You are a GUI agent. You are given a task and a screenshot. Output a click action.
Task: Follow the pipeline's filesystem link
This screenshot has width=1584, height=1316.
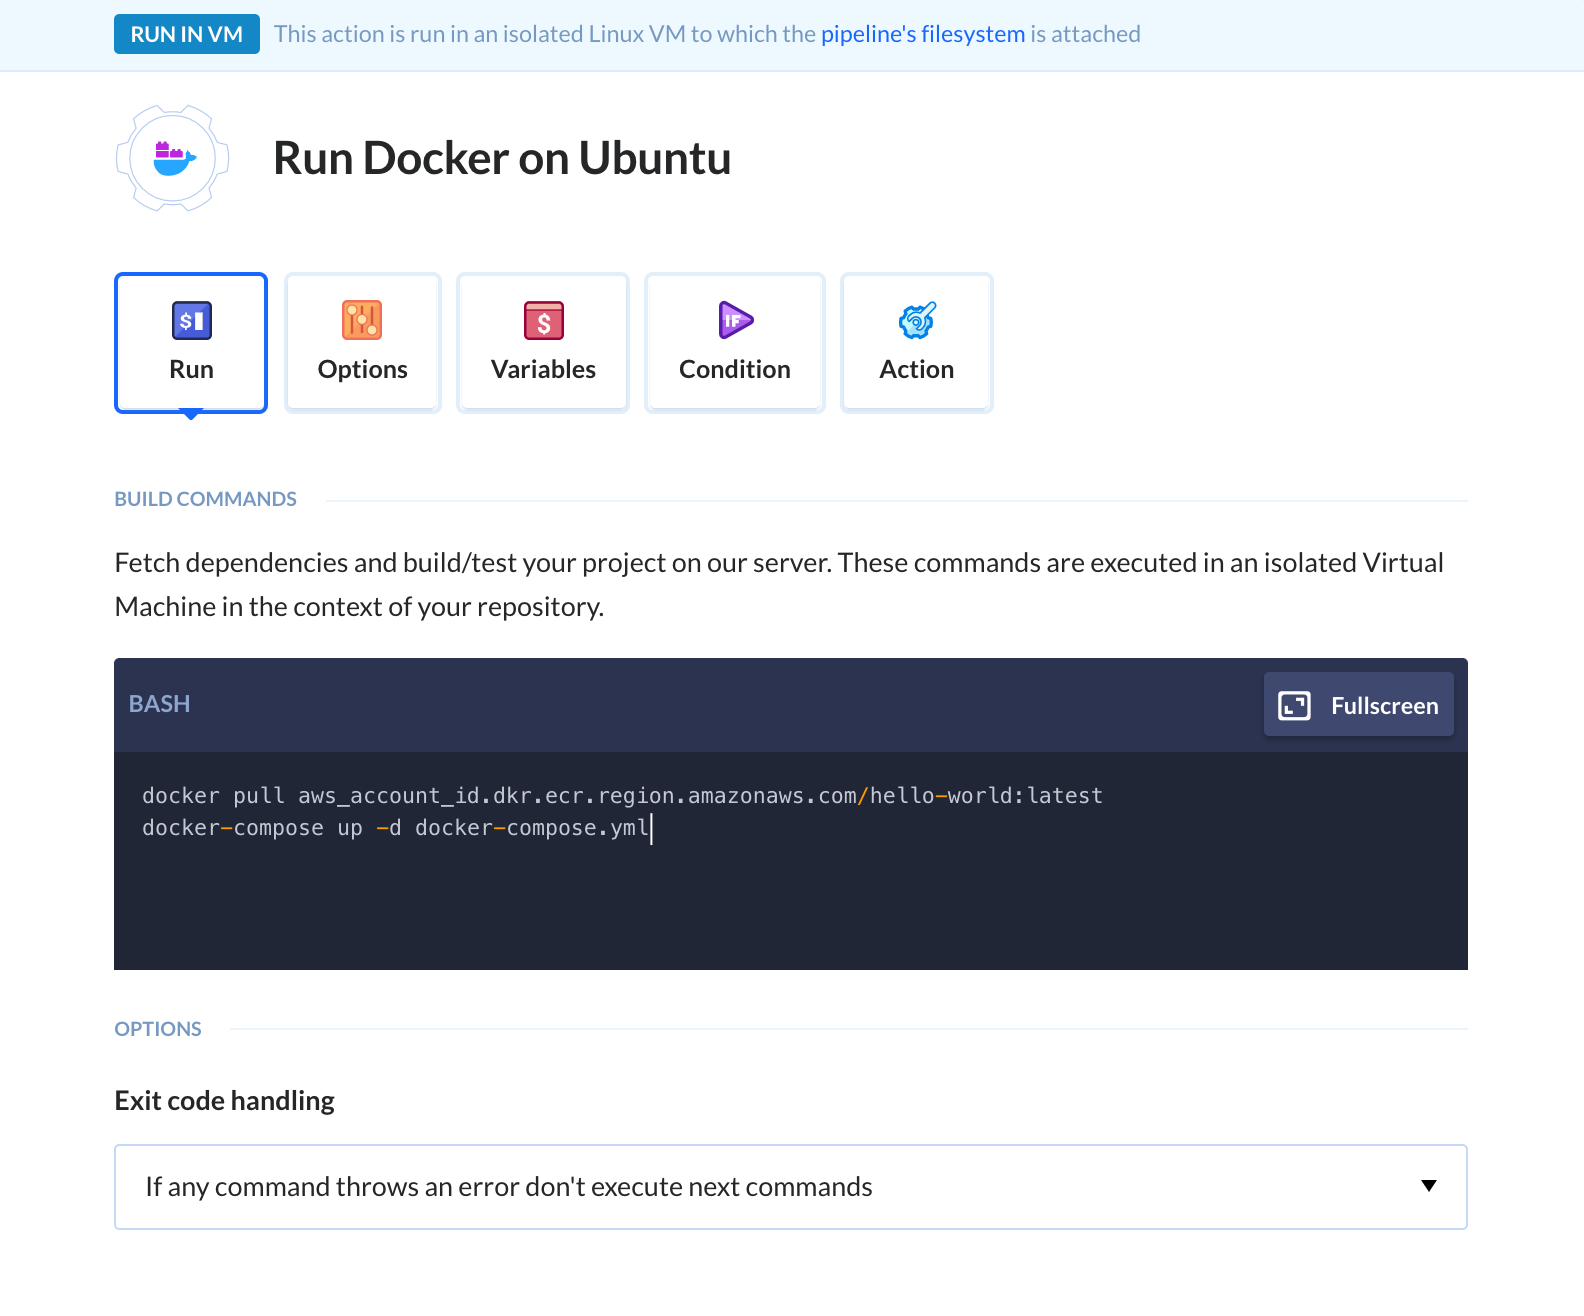coord(923,34)
